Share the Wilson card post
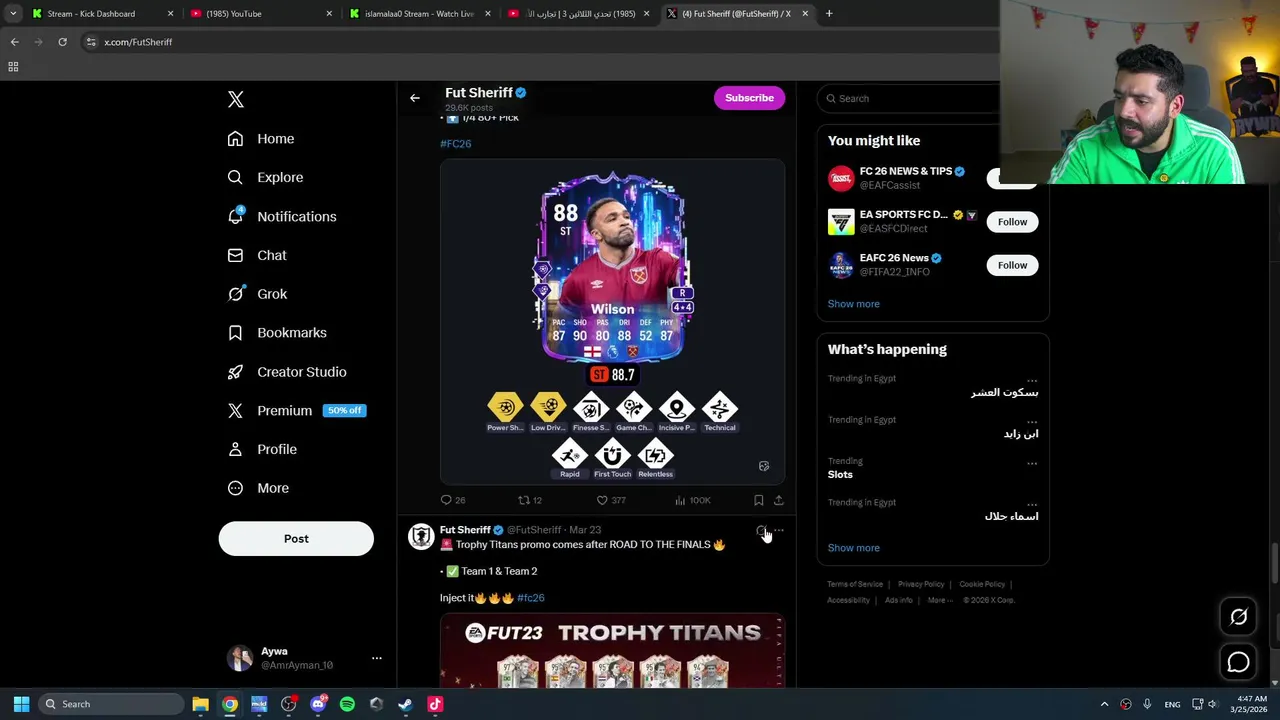 coord(779,500)
